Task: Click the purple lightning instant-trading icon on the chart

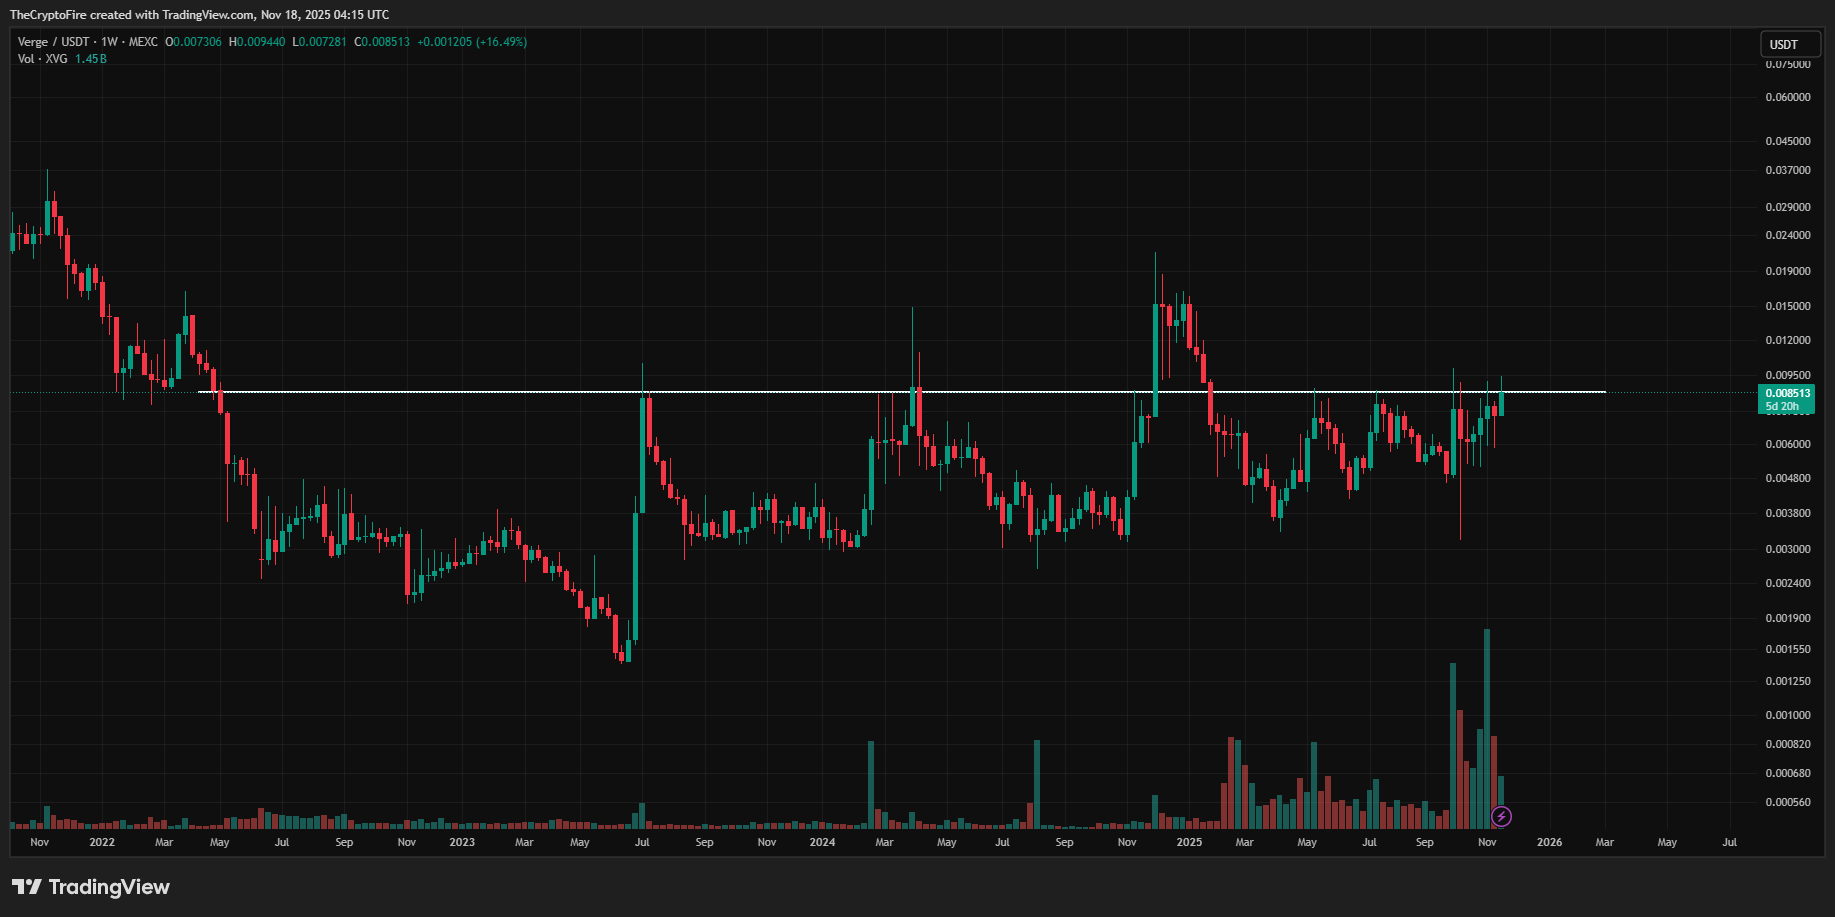Action: click(x=1501, y=816)
